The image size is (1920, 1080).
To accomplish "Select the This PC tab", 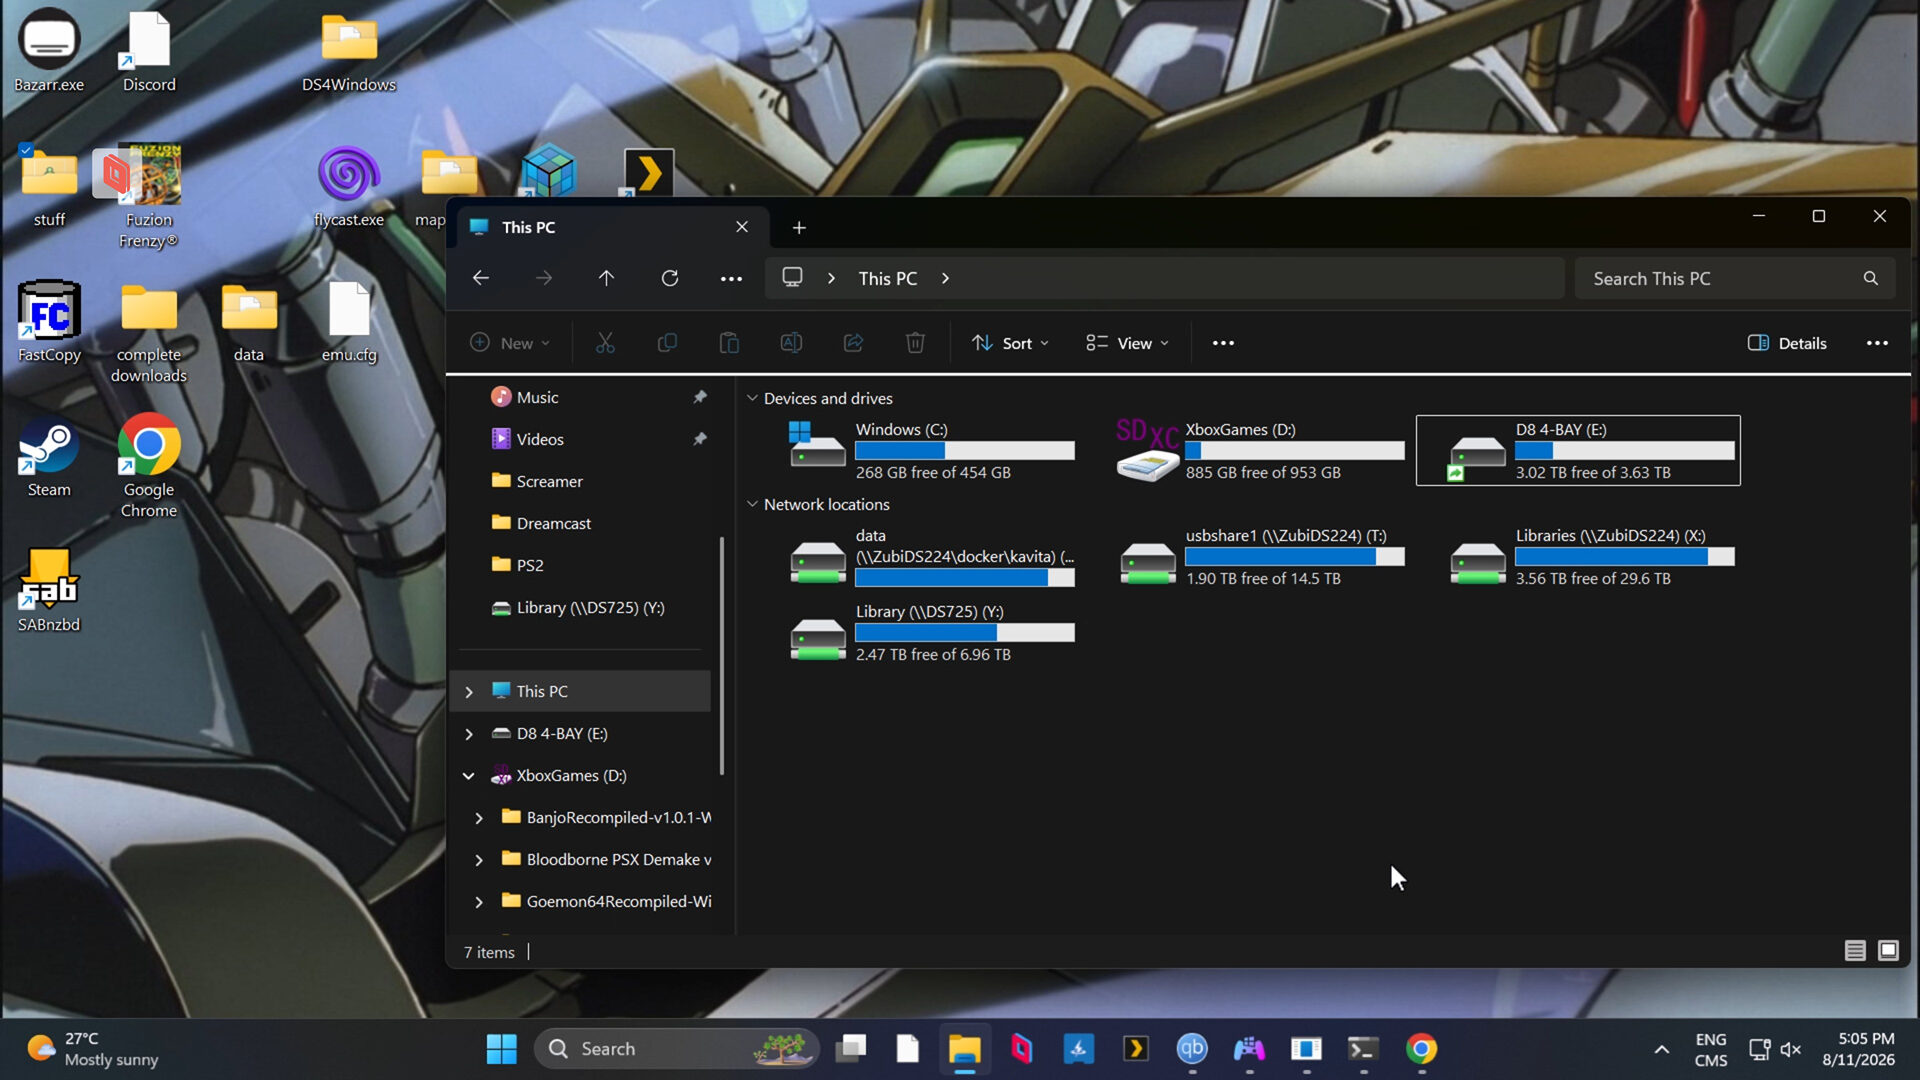I will (x=613, y=227).
